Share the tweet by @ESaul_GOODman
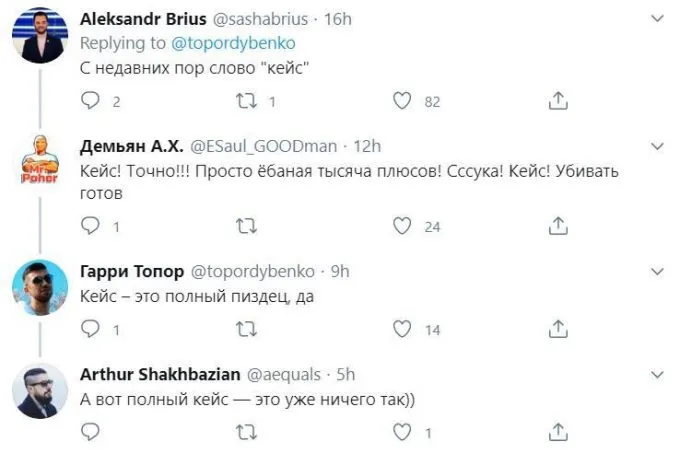 (x=559, y=227)
